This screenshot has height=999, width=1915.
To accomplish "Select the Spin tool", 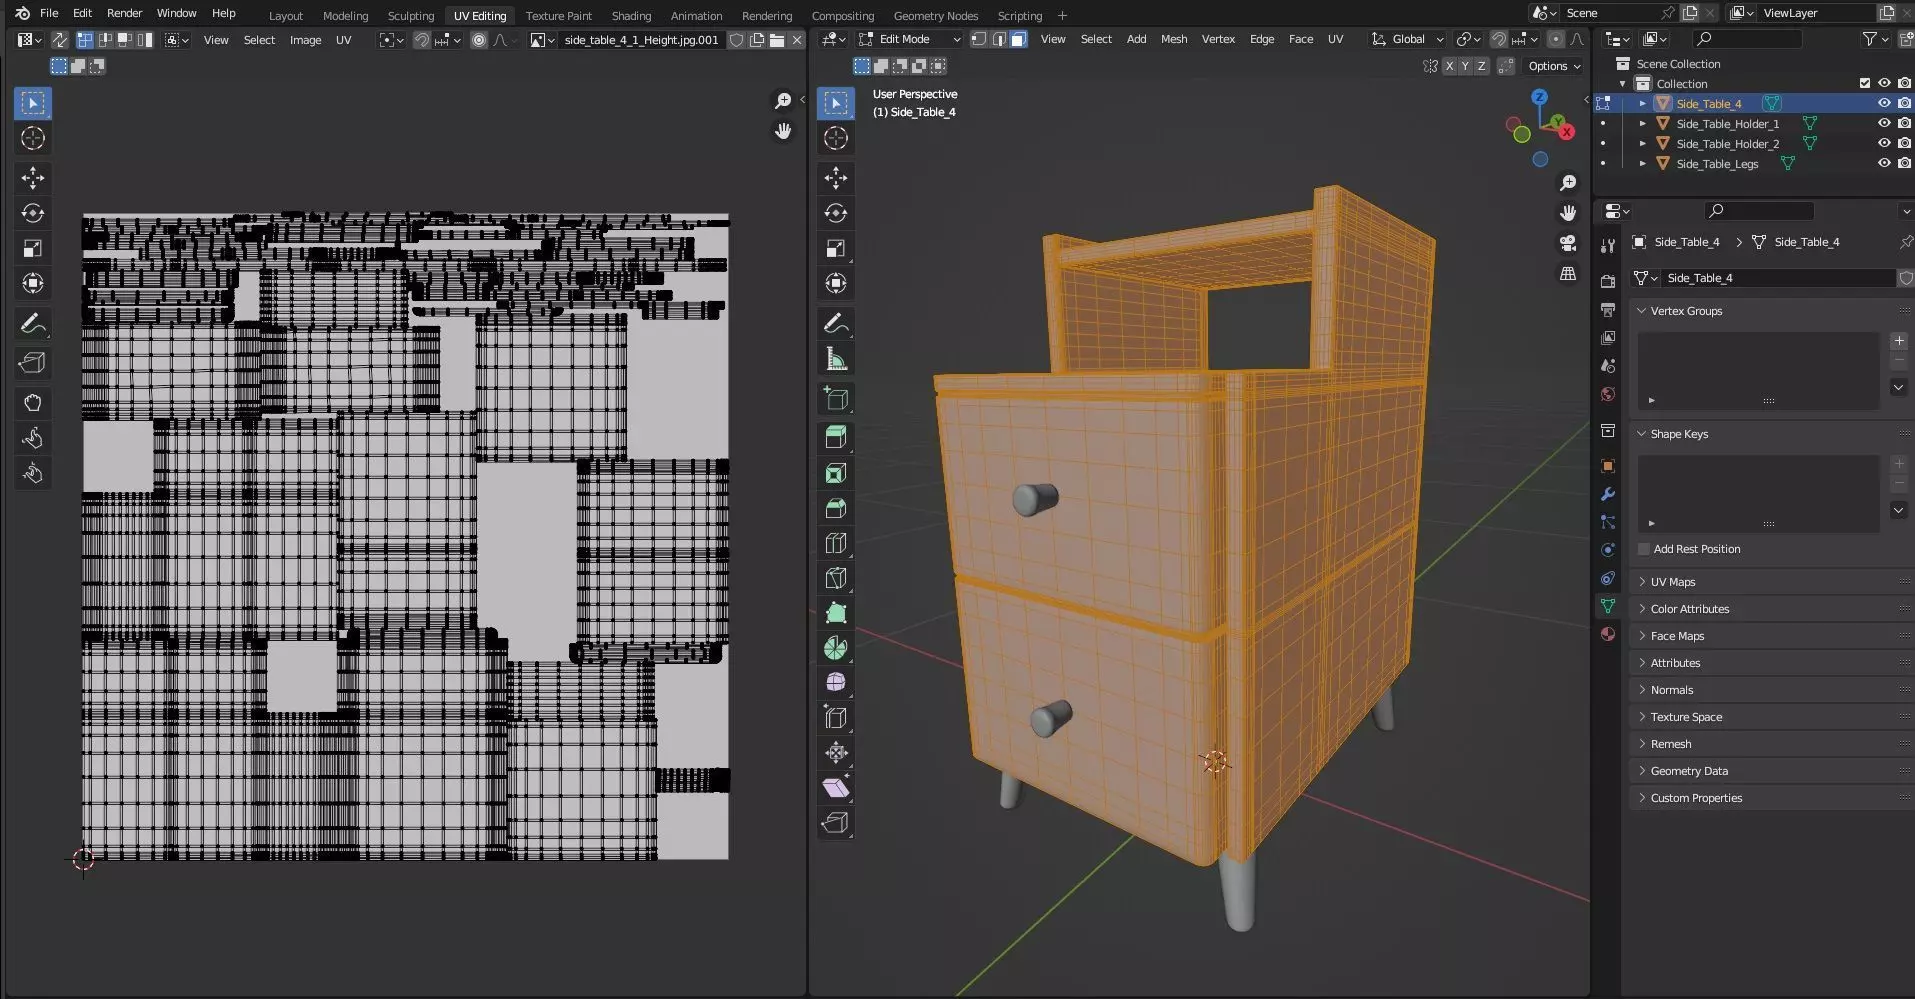I will 836,648.
